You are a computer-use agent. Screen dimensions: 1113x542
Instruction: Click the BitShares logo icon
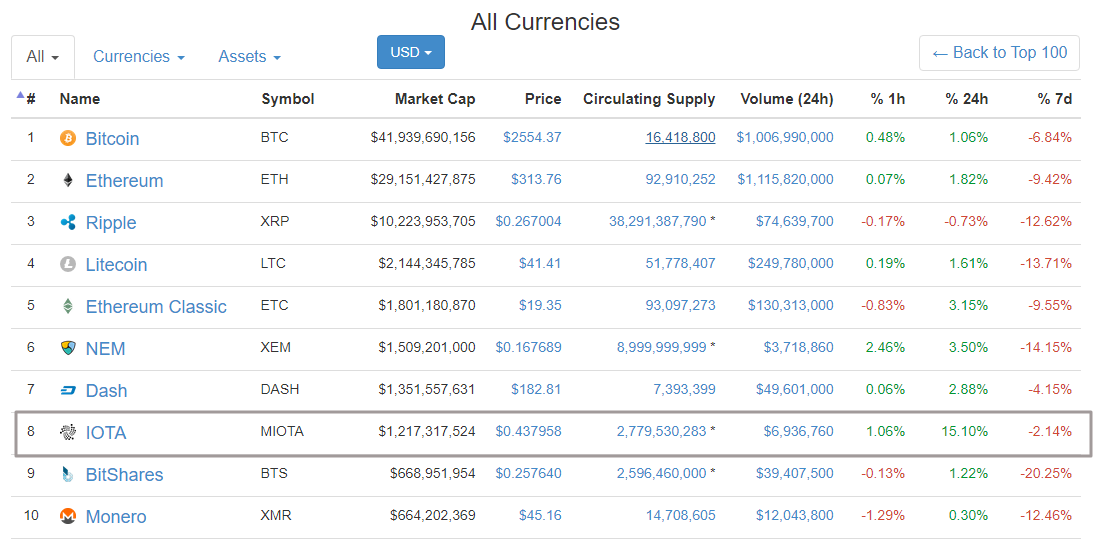coord(68,474)
